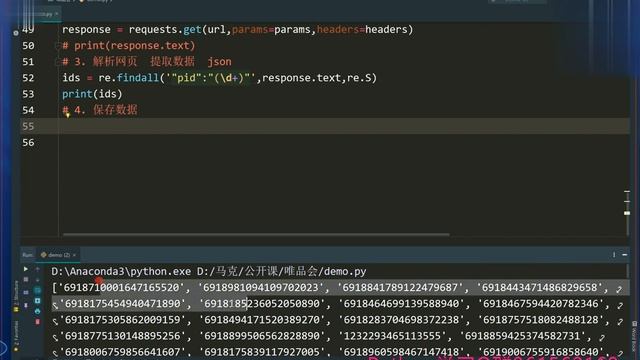Hide the Run tool window with minus icon

point(624,255)
